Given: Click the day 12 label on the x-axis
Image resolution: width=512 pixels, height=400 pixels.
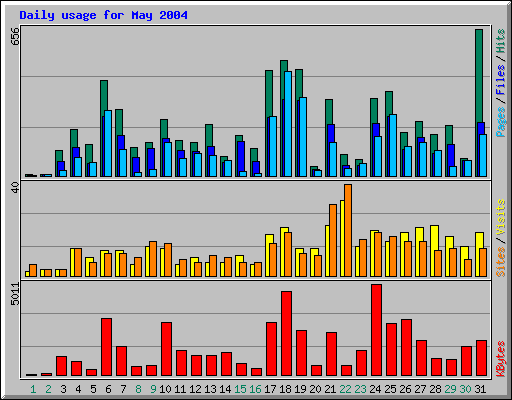Looking at the screenshot, I should click(195, 389).
